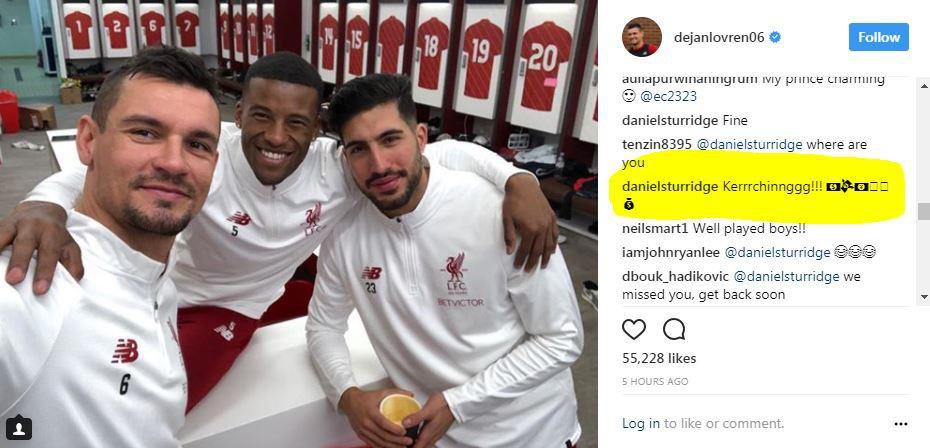Click scrollbar down arrow in comments
Screen dimensions: 930x448
(x=923, y=296)
